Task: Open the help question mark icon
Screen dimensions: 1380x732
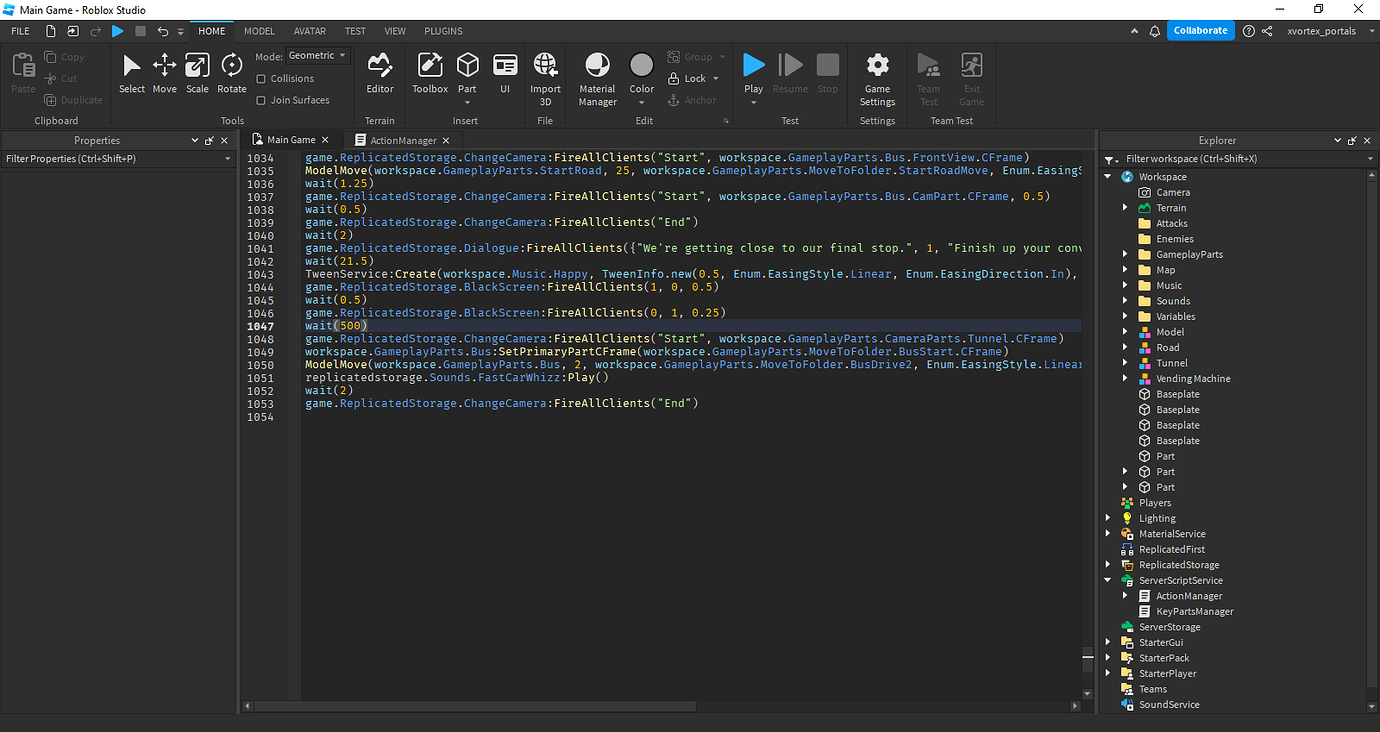Action: click(x=1248, y=31)
